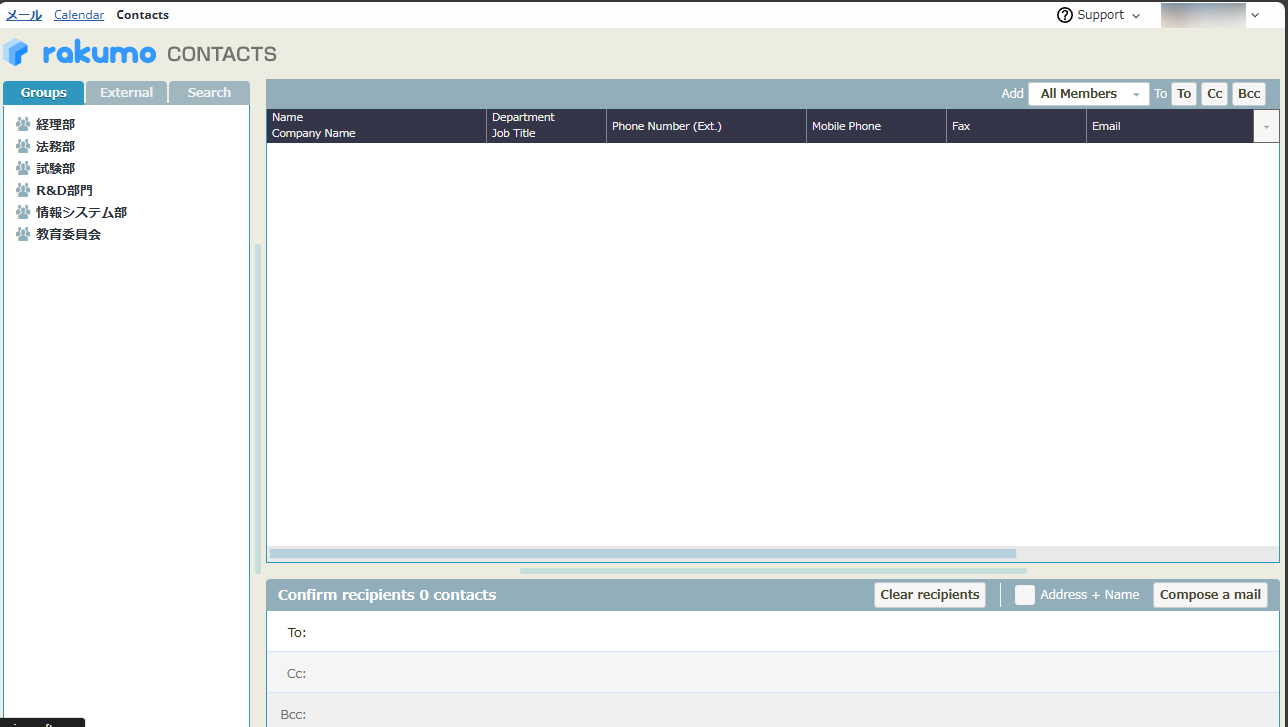Click the Name / Company Name column header

pos(377,126)
